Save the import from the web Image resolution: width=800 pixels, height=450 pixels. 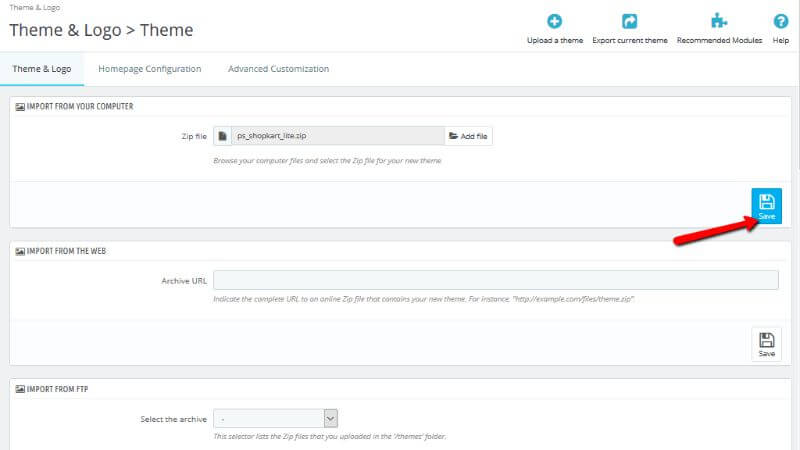766,344
